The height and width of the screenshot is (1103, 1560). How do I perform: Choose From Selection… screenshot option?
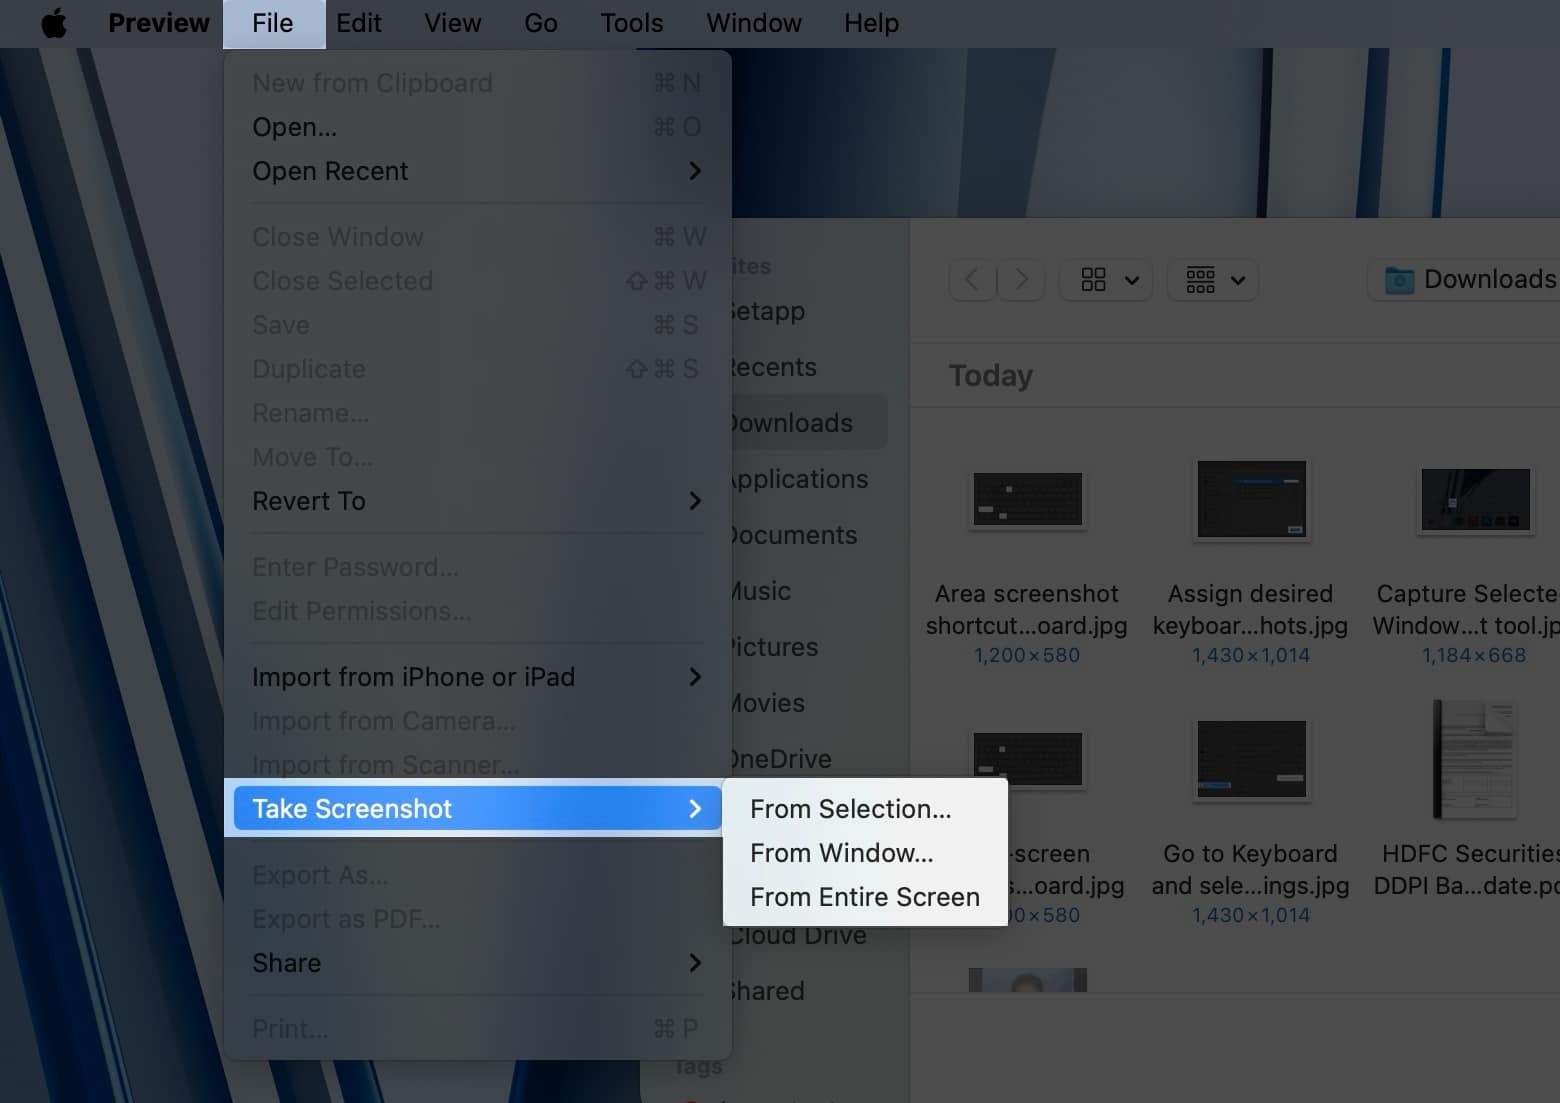click(865, 809)
